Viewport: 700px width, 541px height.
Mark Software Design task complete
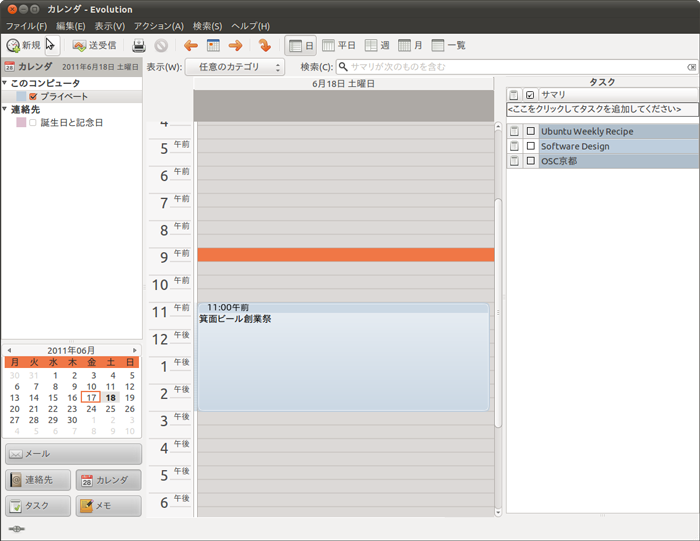(x=530, y=146)
